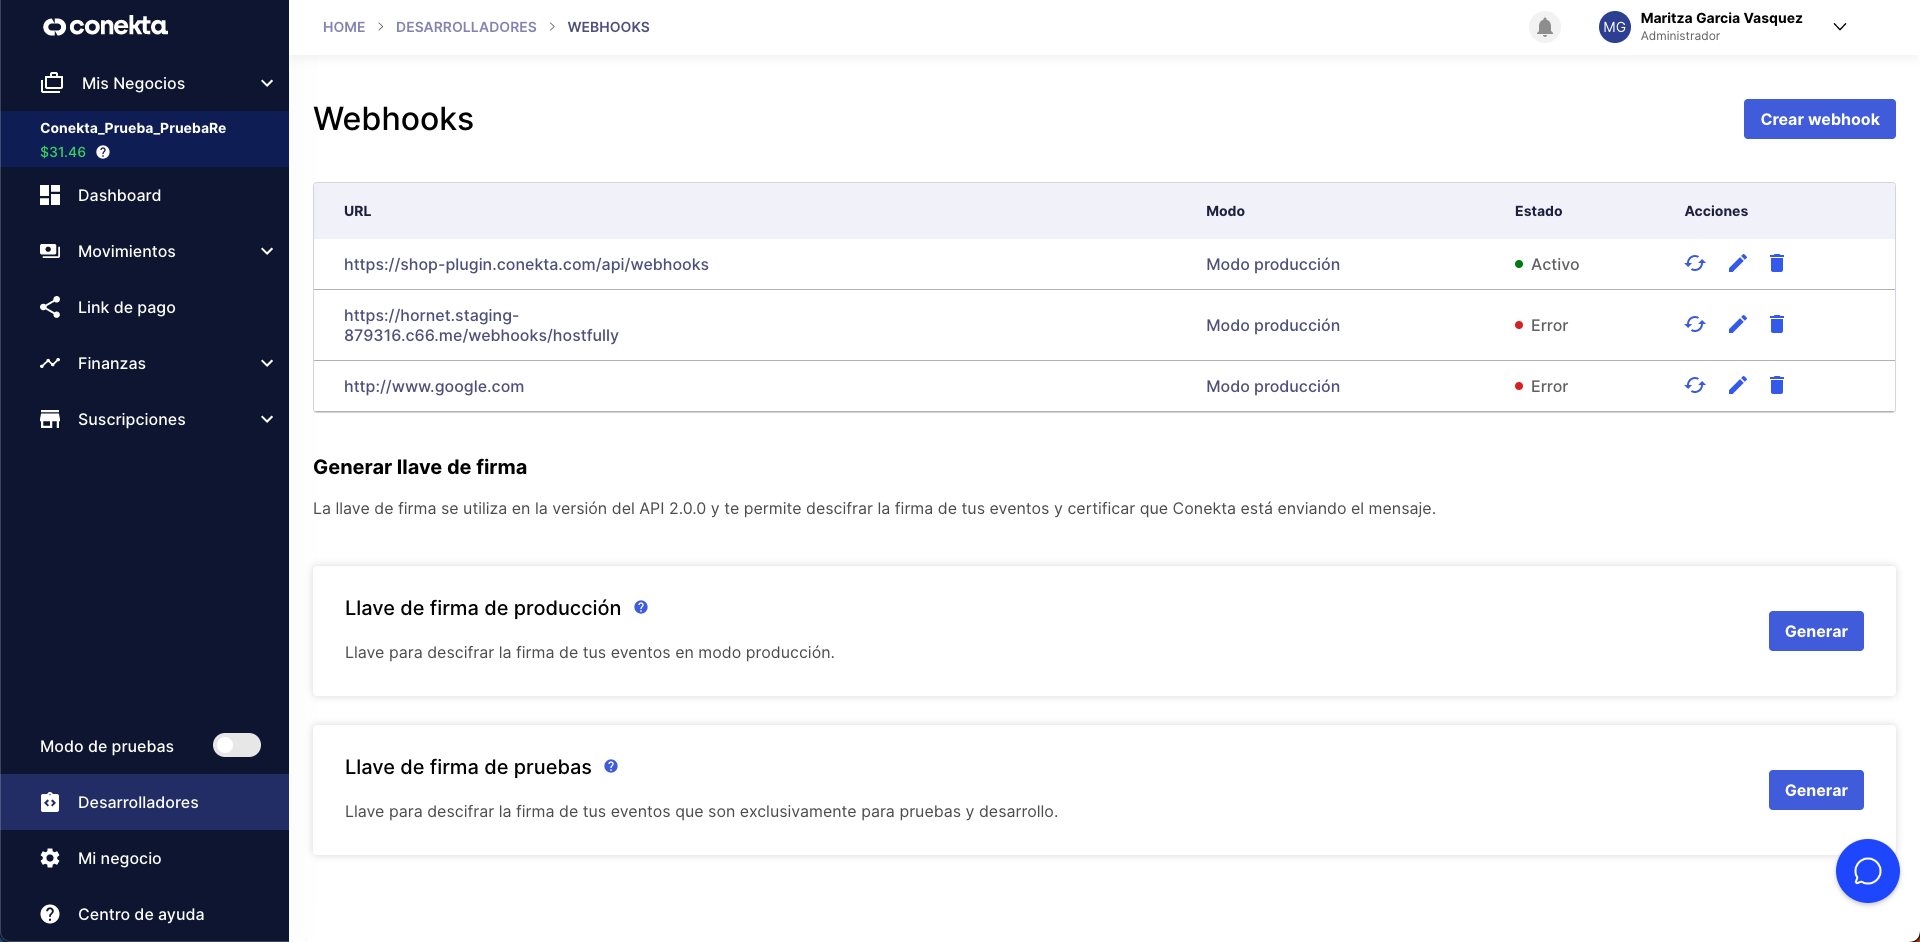
Task: Open the user account dropdown
Action: [1840, 27]
